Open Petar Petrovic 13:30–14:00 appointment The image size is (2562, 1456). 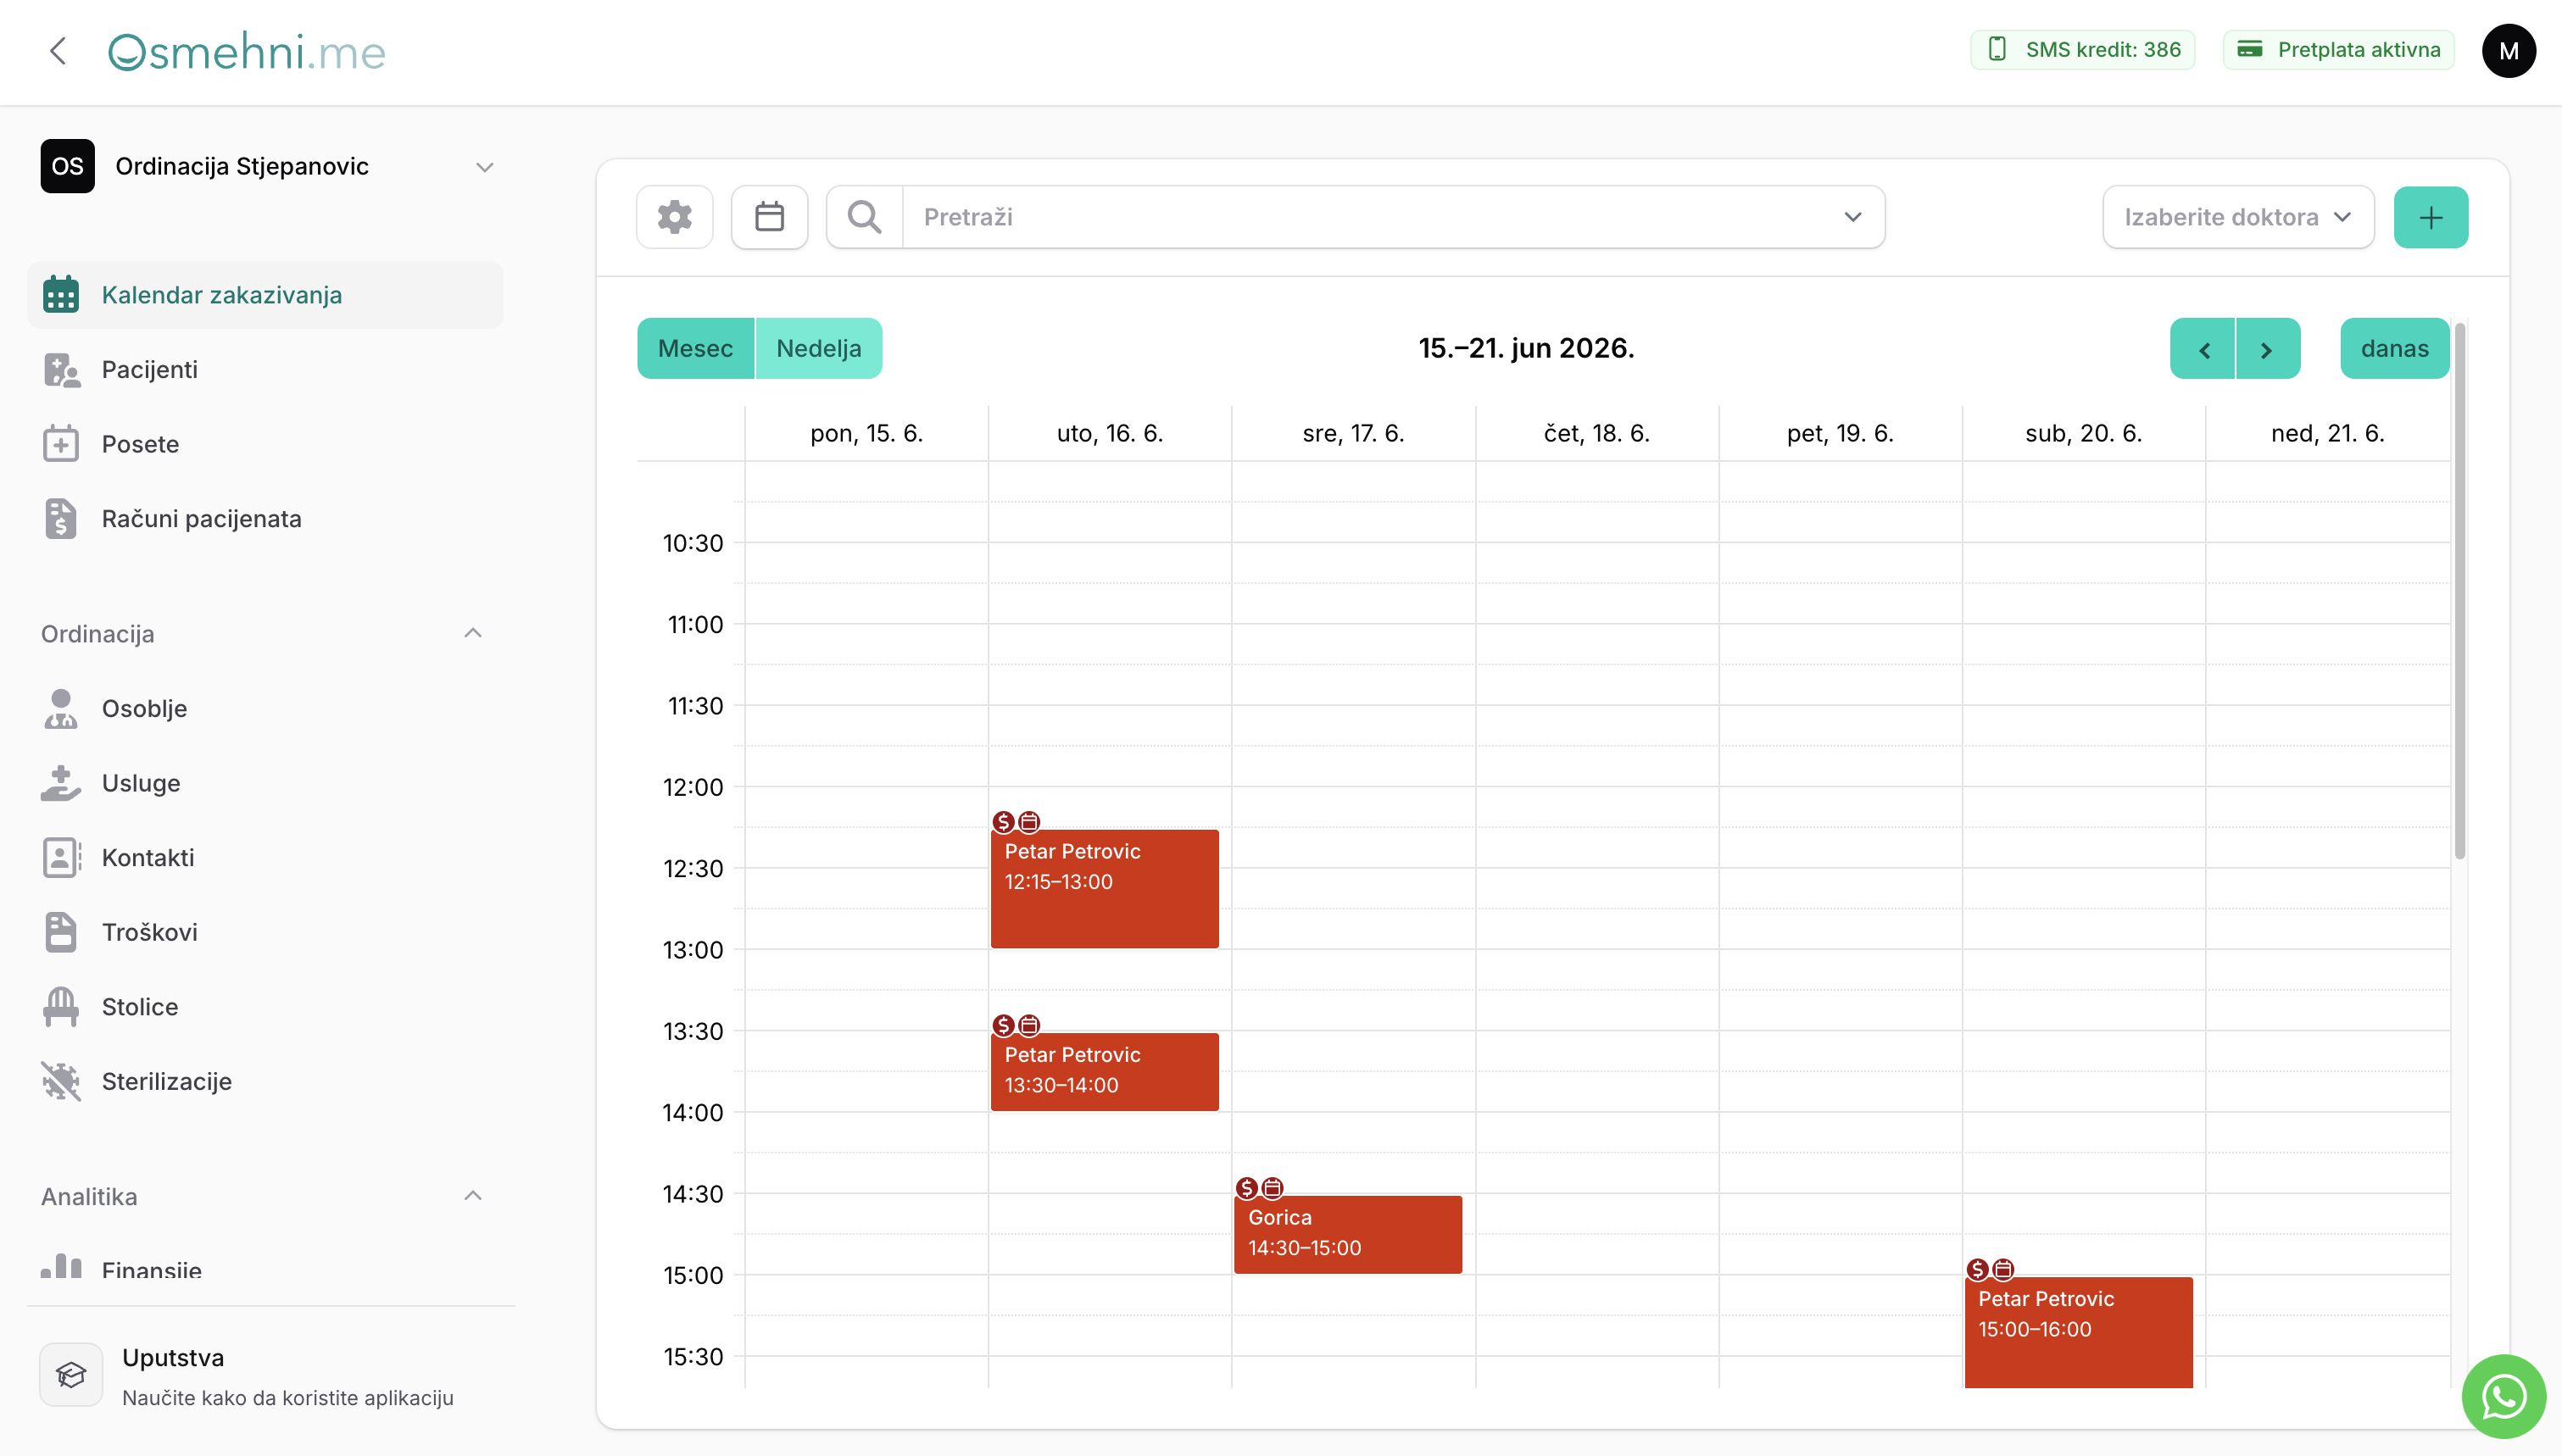click(x=1104, y=1071)
